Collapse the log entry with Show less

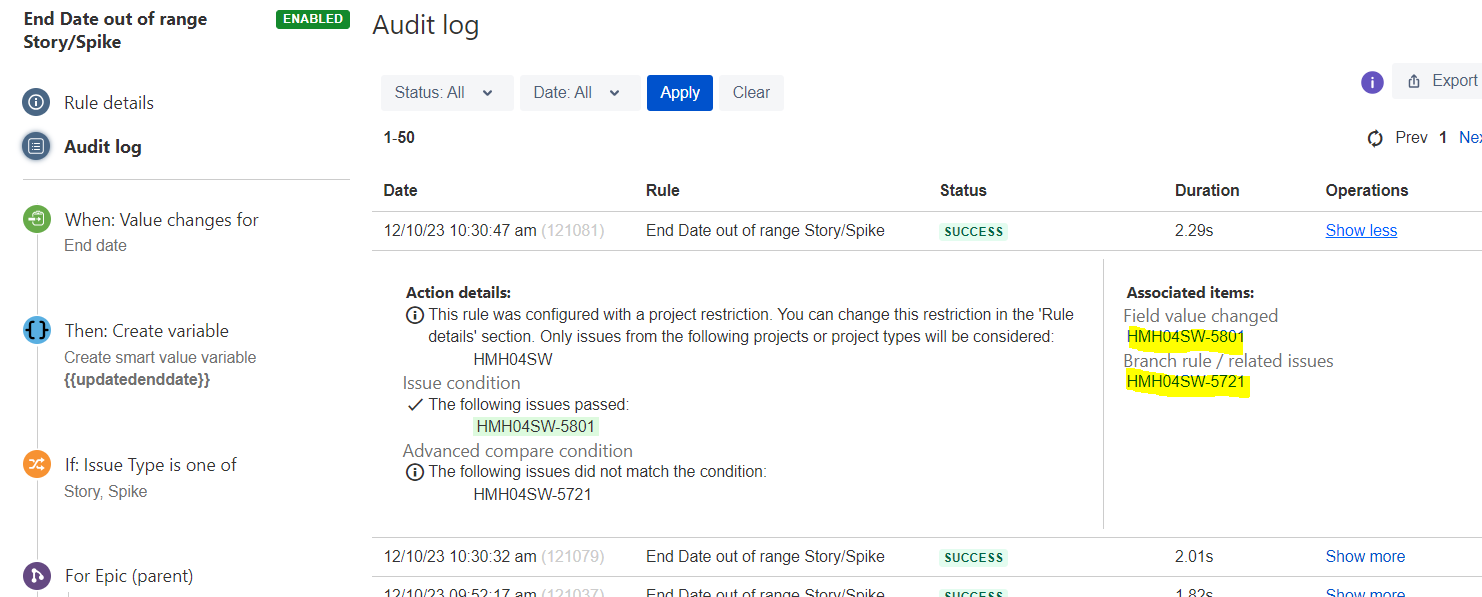(x=1361, y=231)
